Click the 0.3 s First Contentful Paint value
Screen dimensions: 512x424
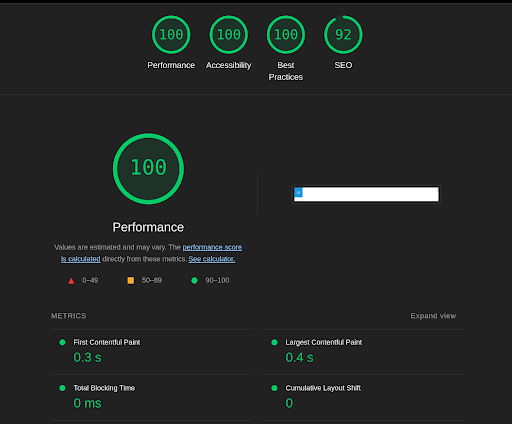[x=87, y=357]
